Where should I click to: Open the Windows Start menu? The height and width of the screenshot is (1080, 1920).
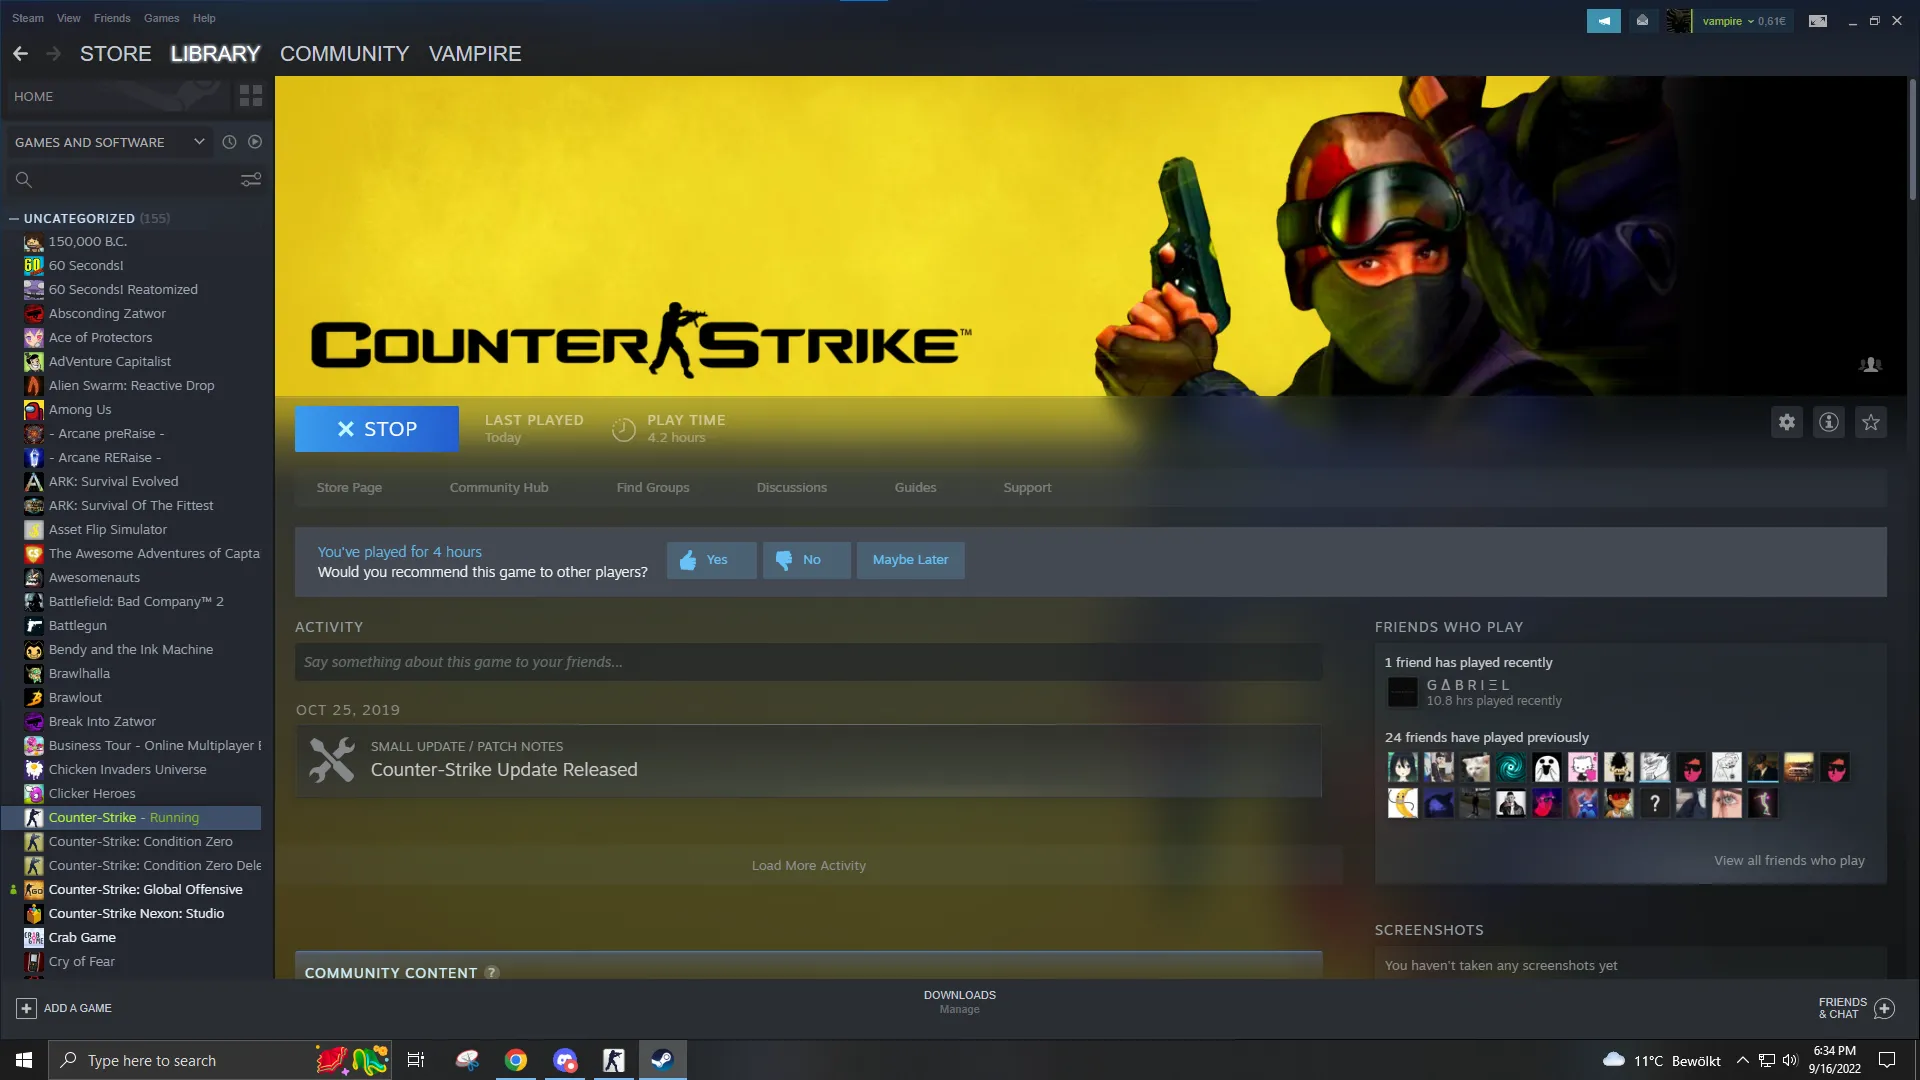24,1060
